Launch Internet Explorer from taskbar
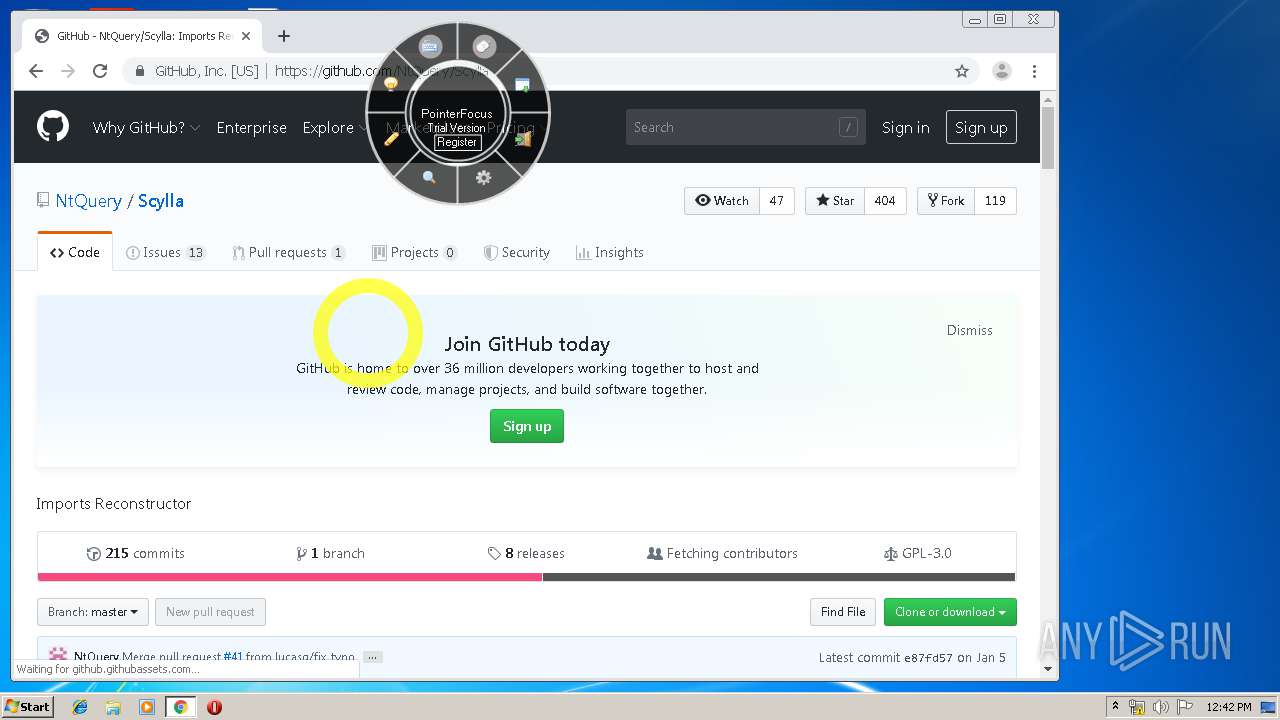This screenshot has width=1280, height=720. [x=80, y=707]
